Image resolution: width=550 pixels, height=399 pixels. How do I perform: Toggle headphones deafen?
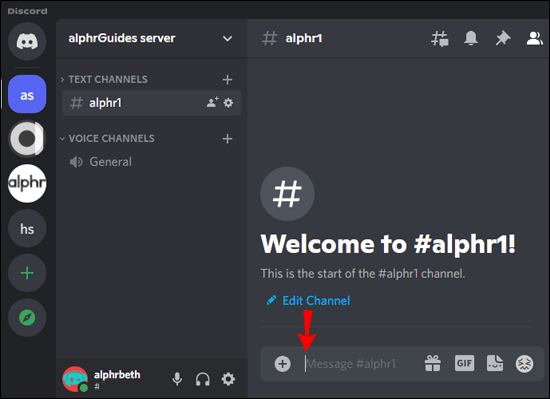pyautogui.click(x=202, y=379)
